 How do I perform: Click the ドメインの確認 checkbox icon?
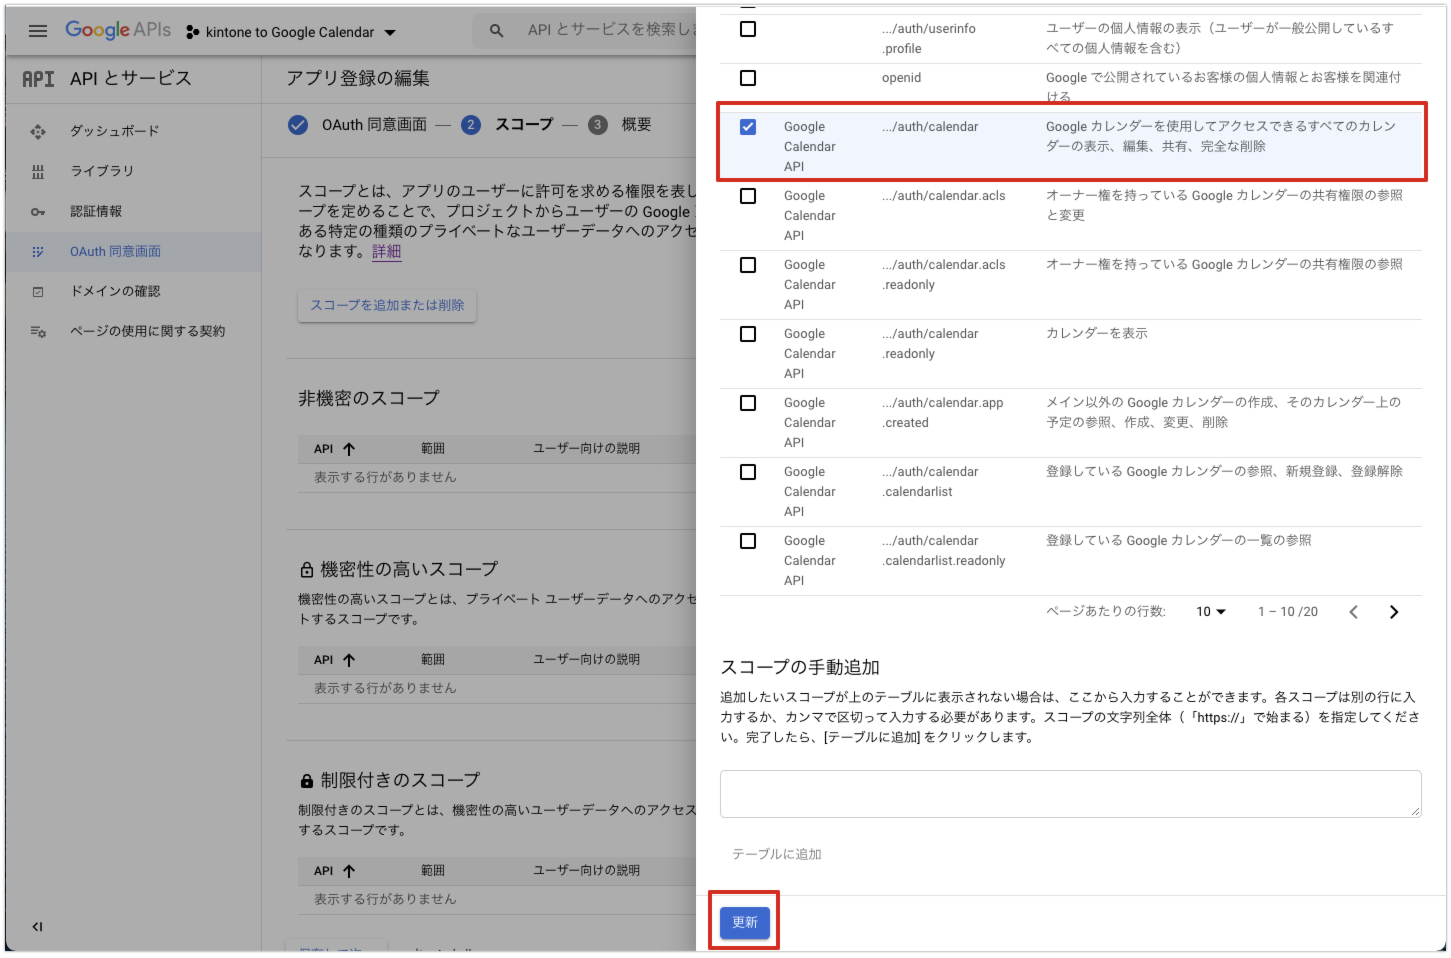click(x=38, y=292)
